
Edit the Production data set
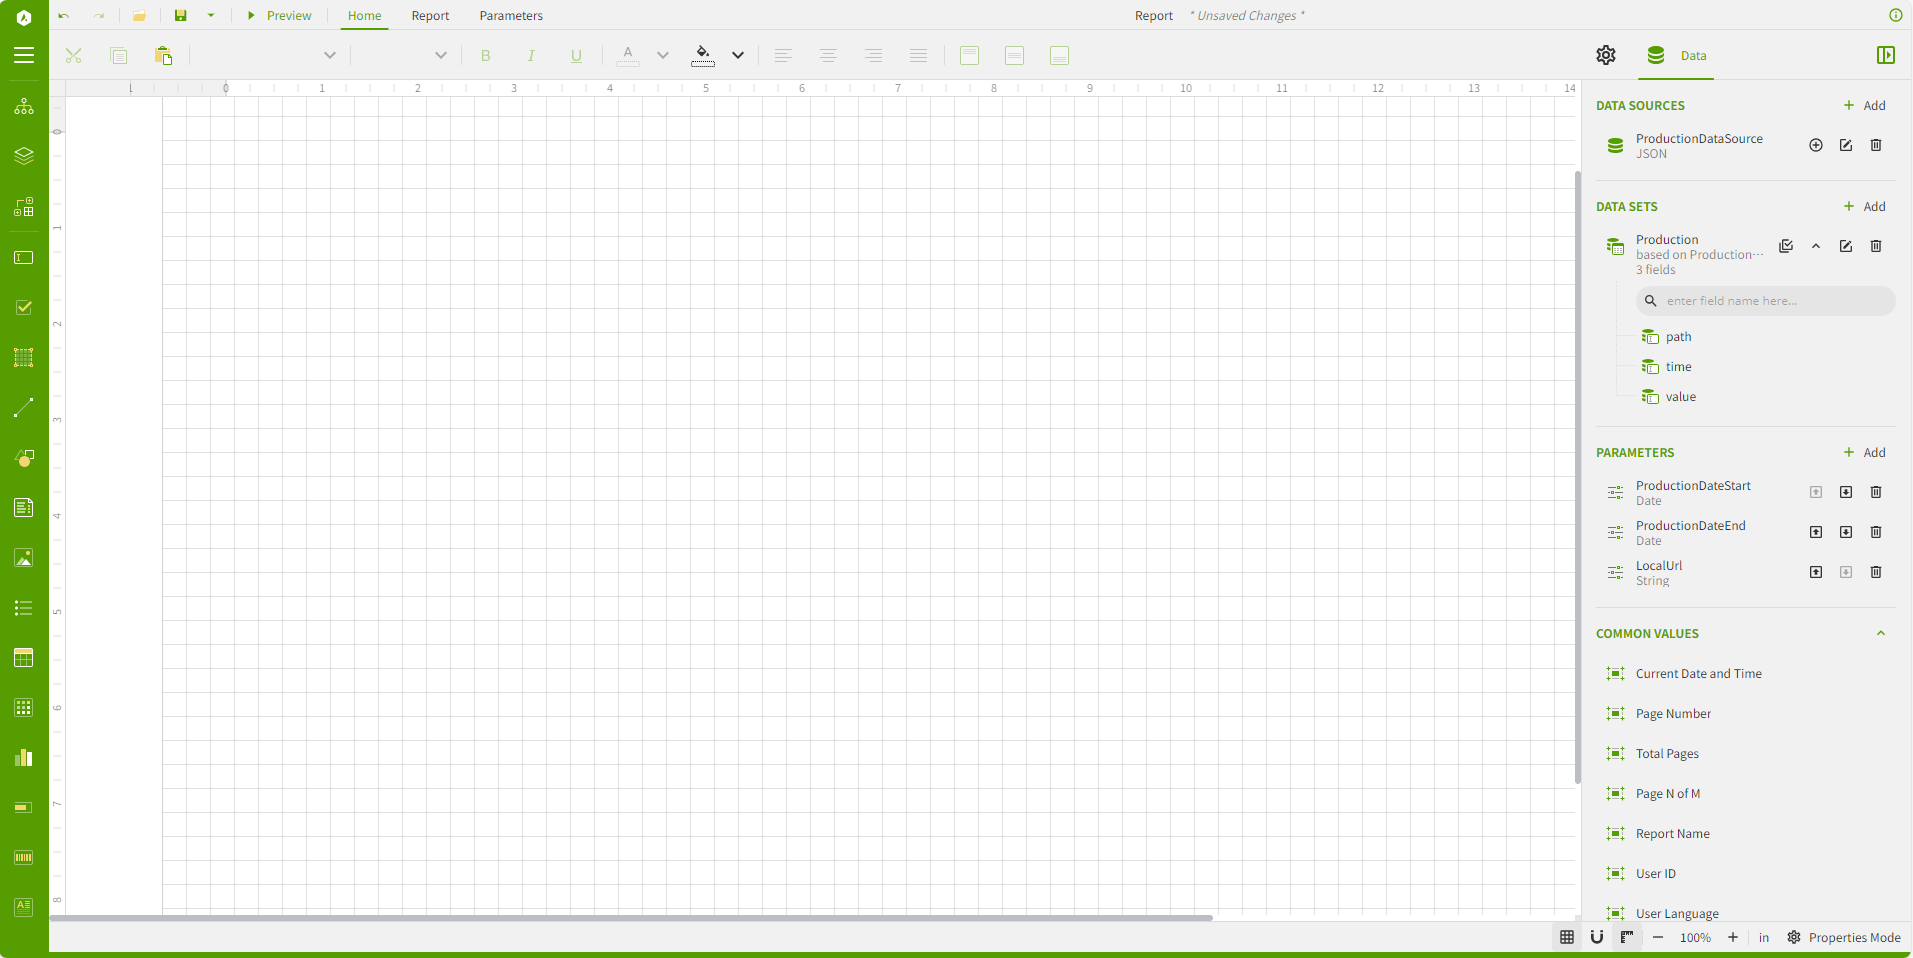click(x=1846, y=247)
